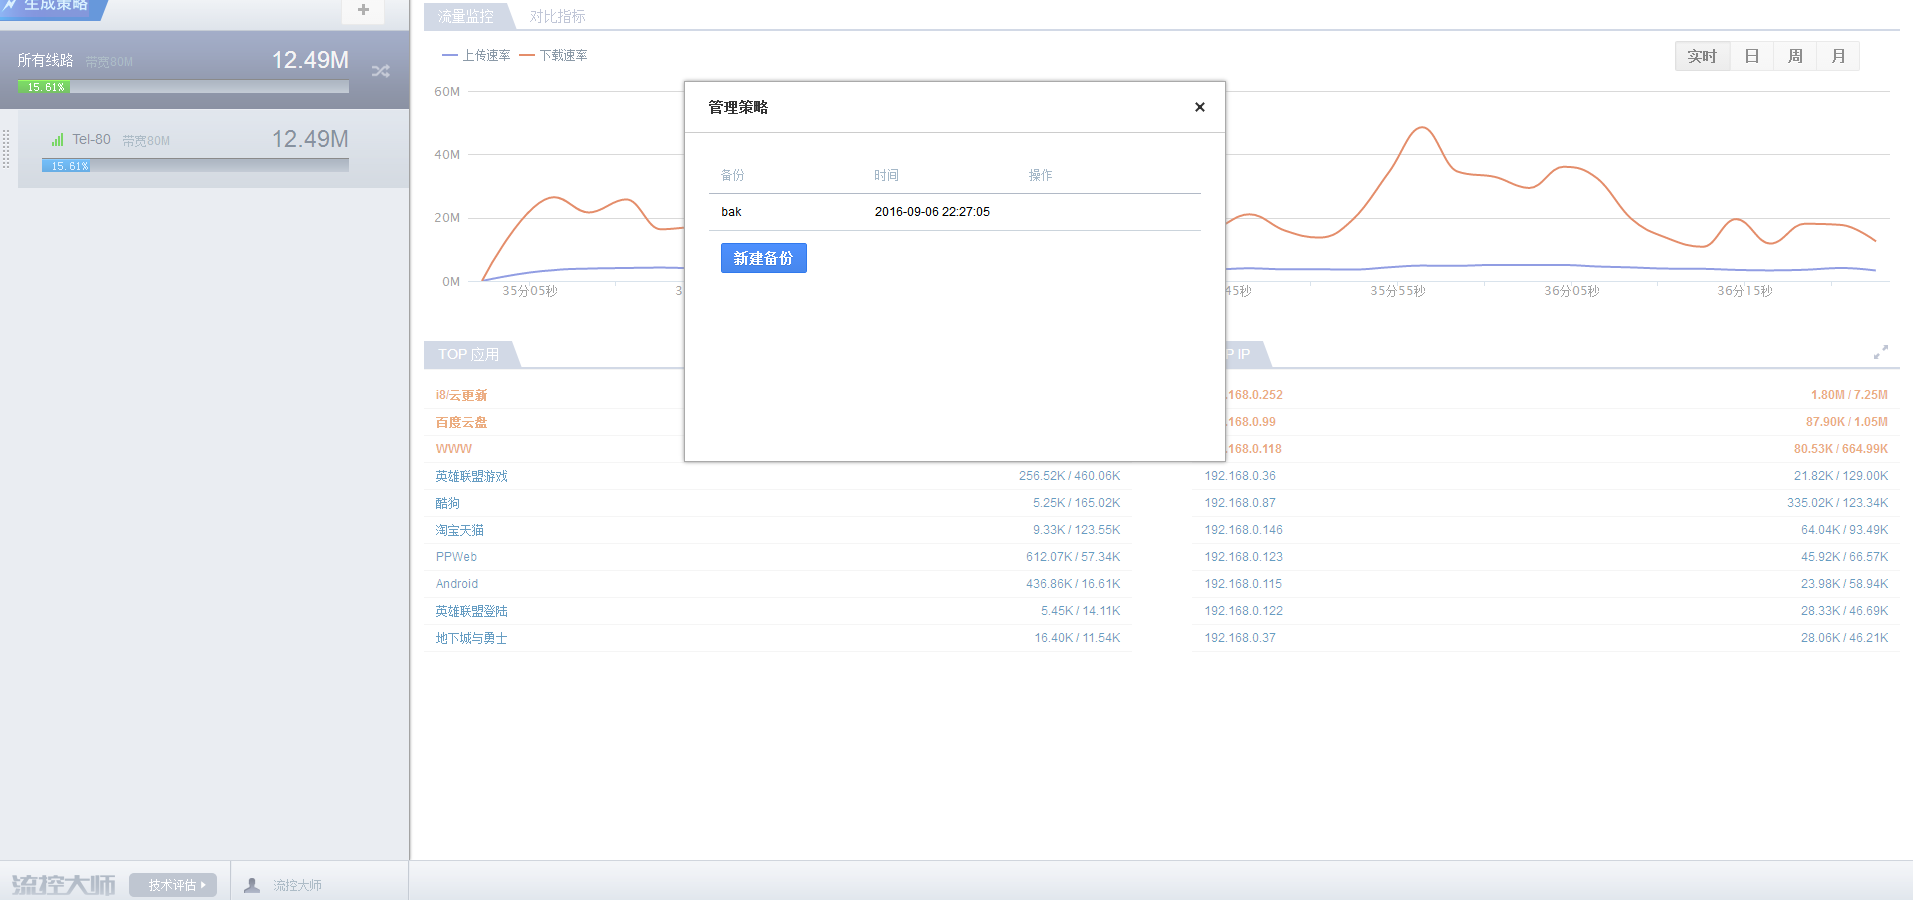The height and width of the screenshot is (900, 1913).
Task: Open 地下城与勇士 application entry
Action: [x=471, y=638]
